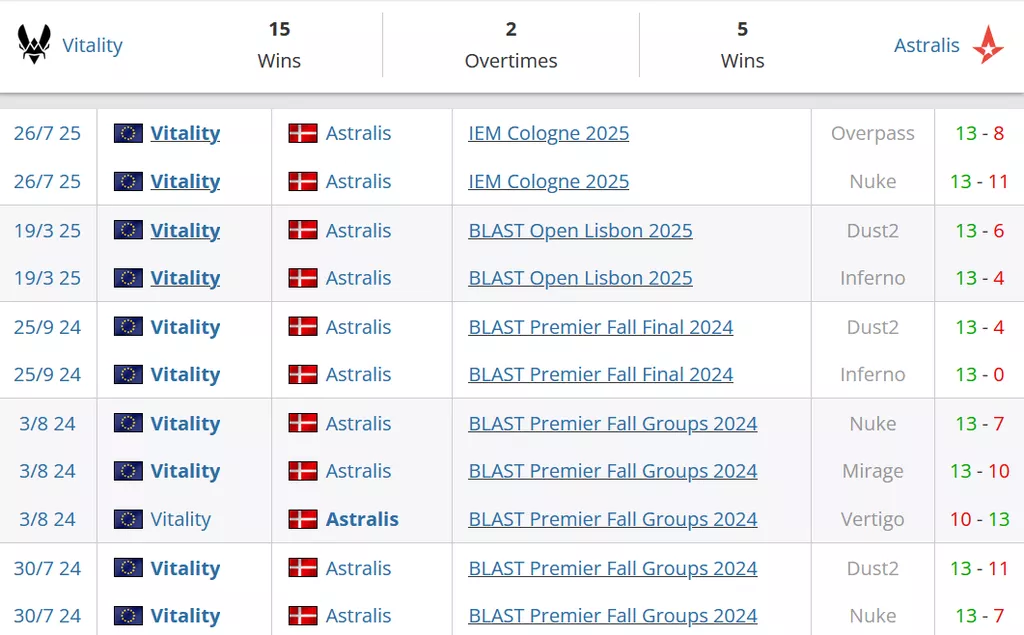Viewport: 1024px width, 635px height.
Task: Open BLAST Premier Fall Final 2024 Inferno match link
Action: [x=600, y=374]
